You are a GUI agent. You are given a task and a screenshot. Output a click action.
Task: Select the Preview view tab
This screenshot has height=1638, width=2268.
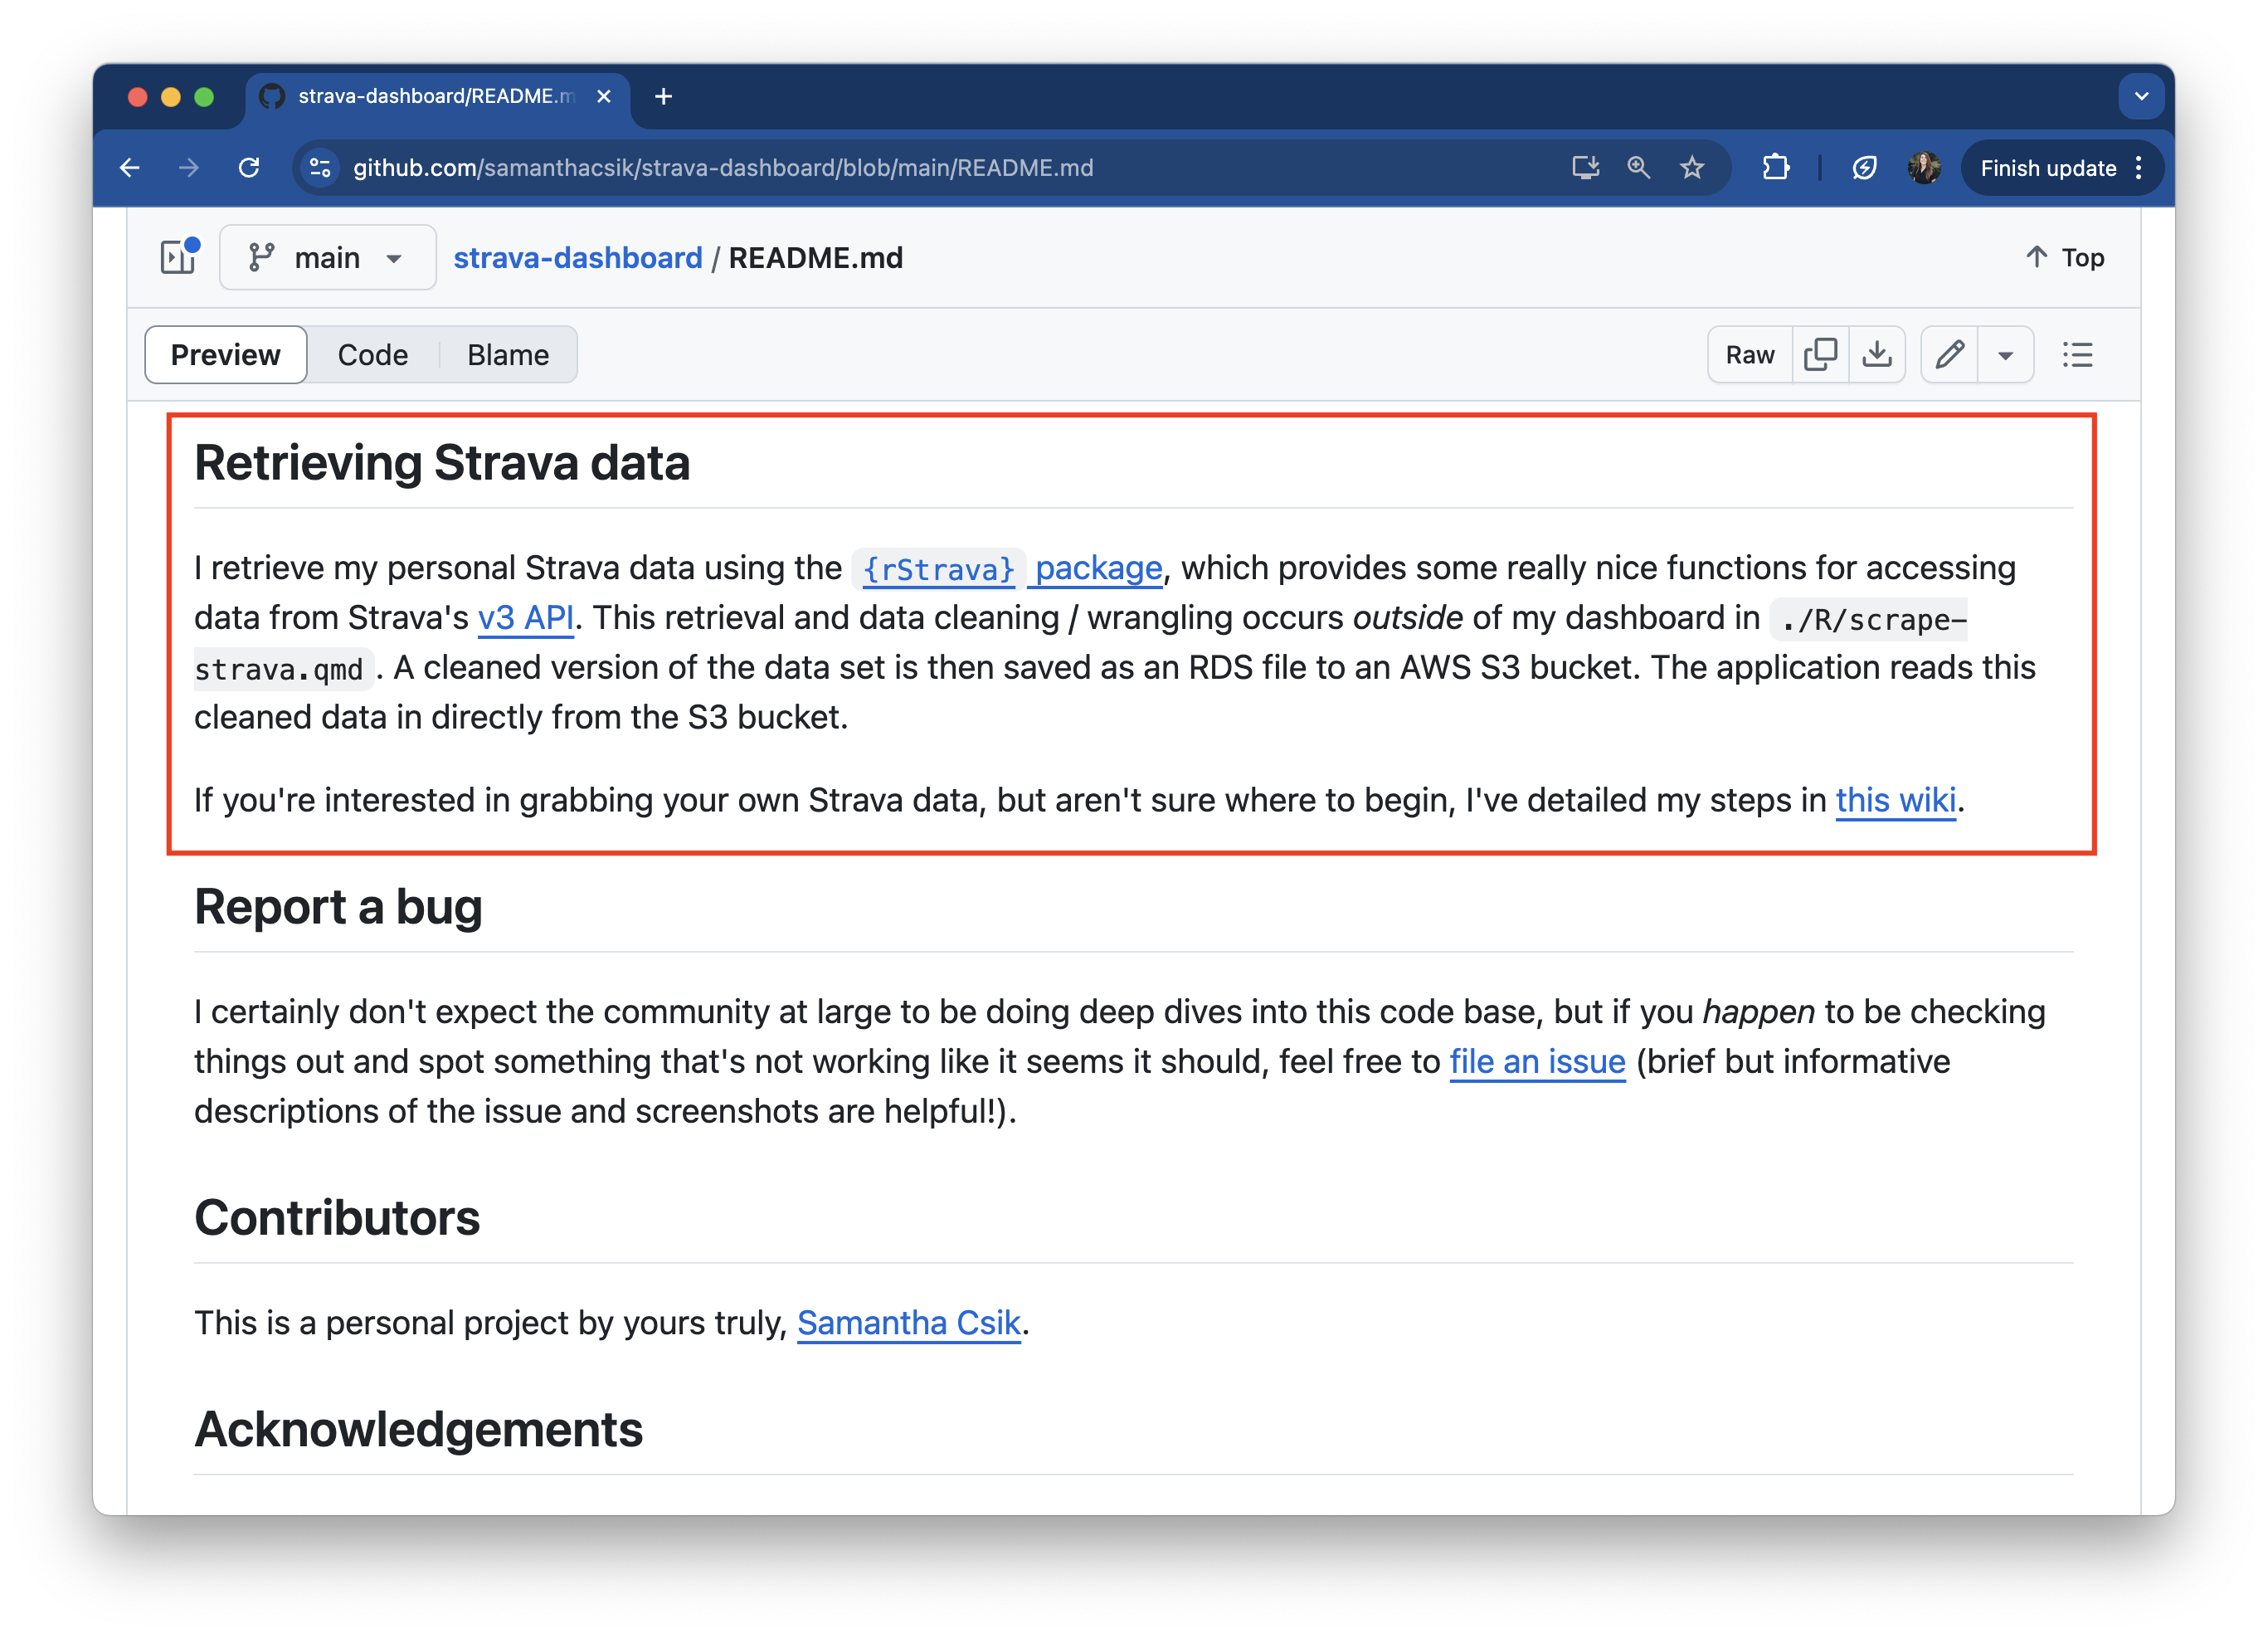(225, 355)
